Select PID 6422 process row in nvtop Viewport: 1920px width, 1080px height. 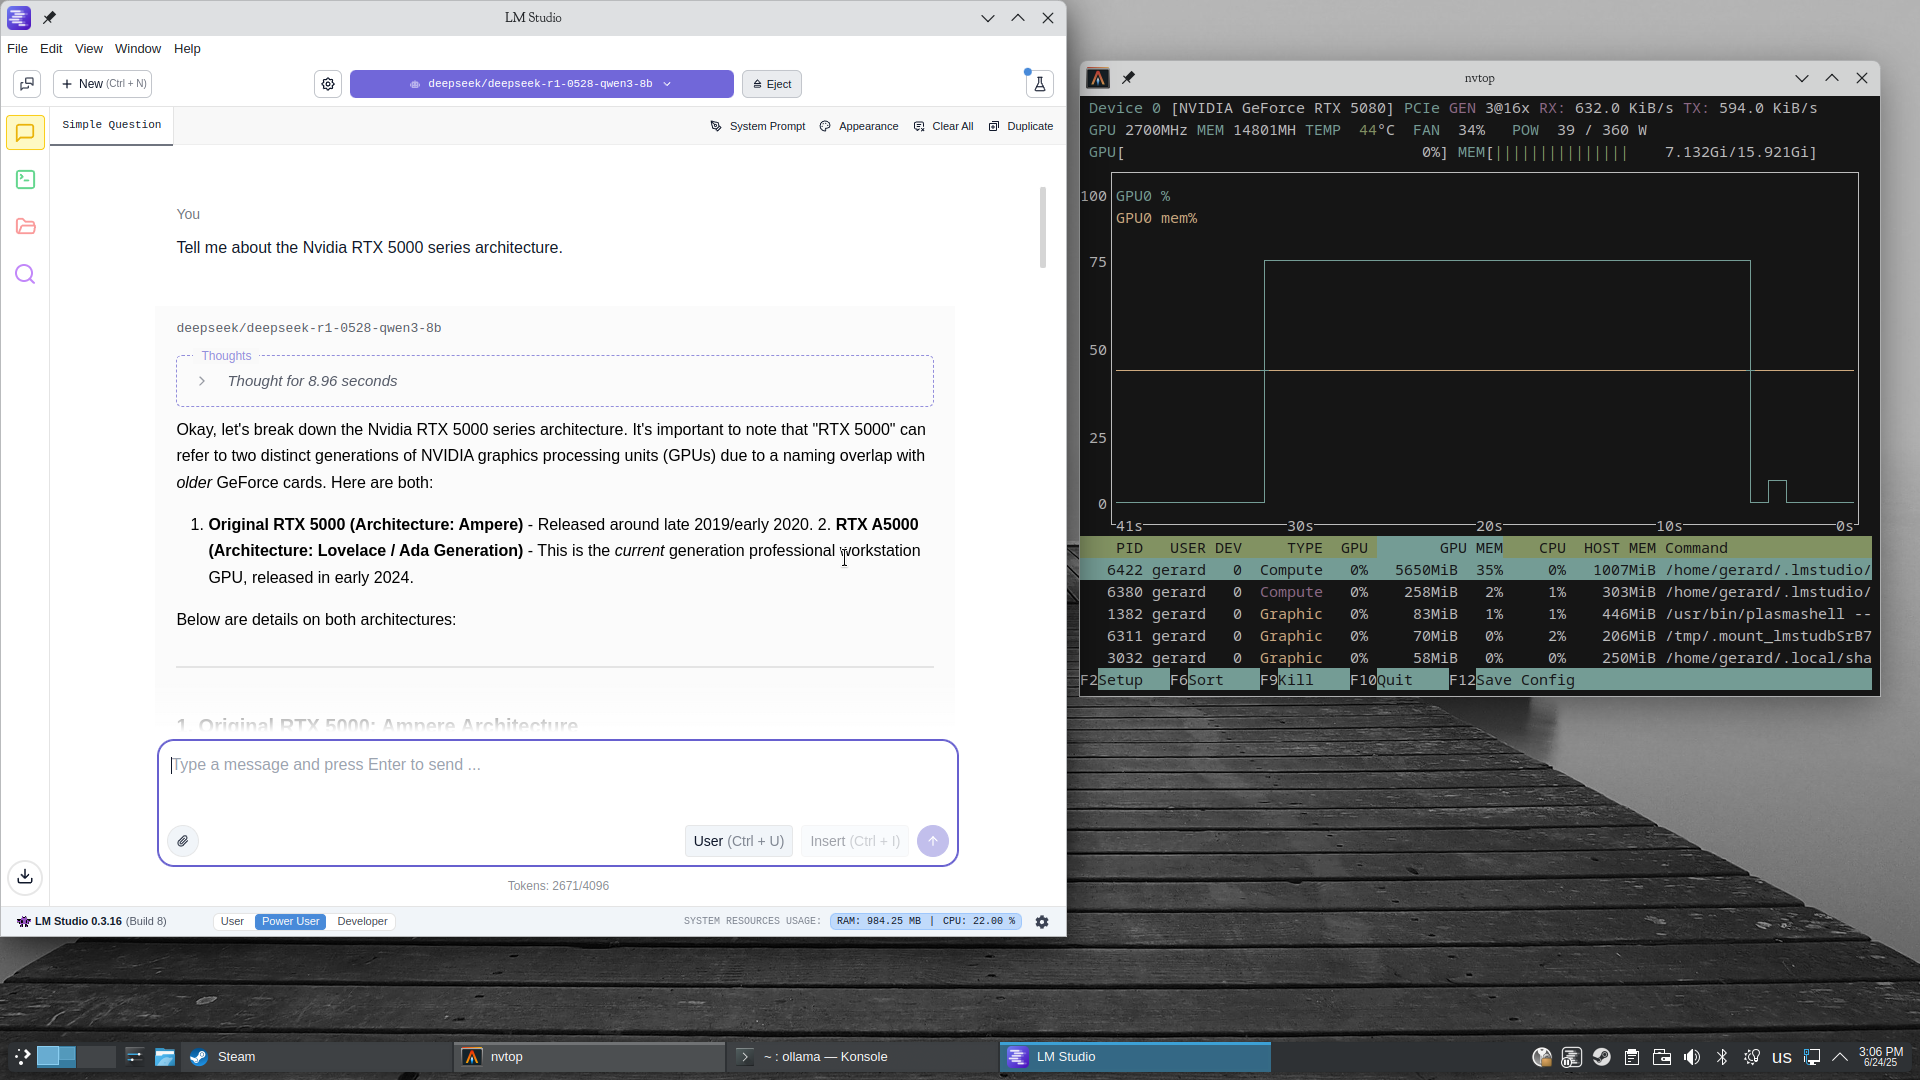pyautogui.click(x=1476, y=570)
